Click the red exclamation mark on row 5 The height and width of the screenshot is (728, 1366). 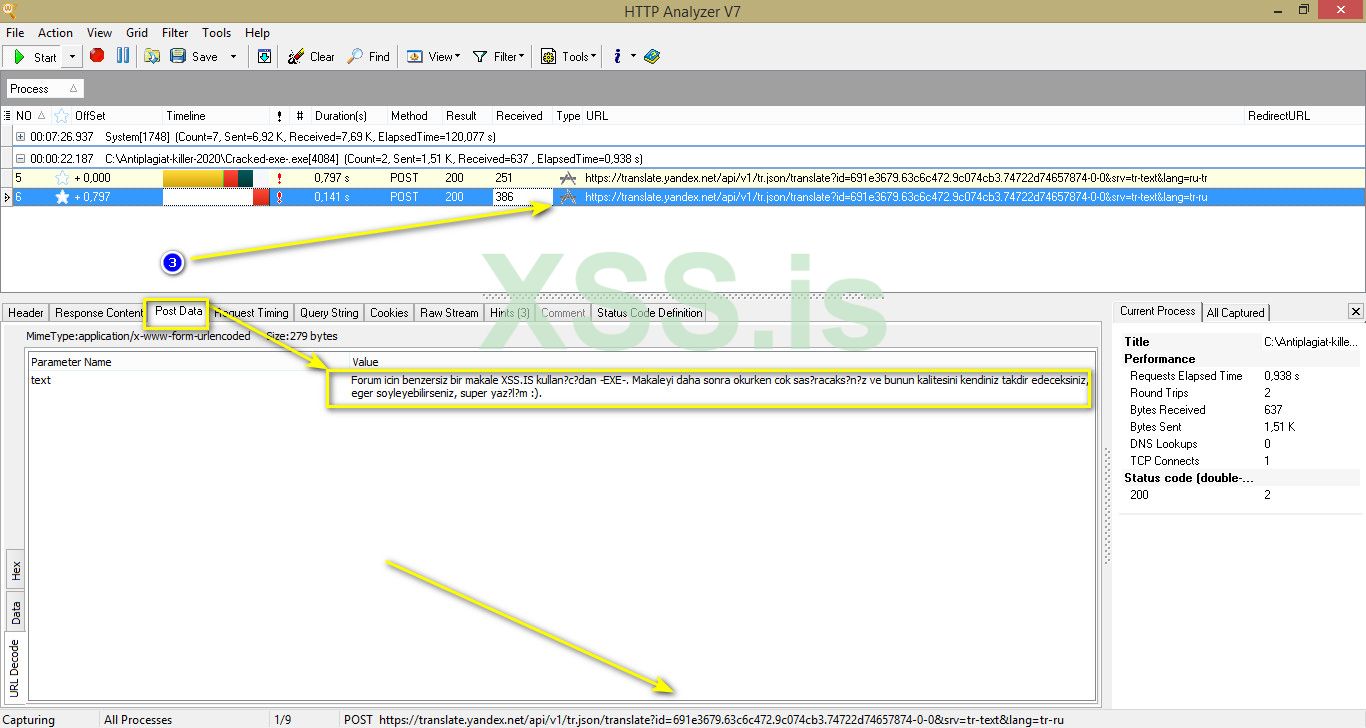[279, 178]
